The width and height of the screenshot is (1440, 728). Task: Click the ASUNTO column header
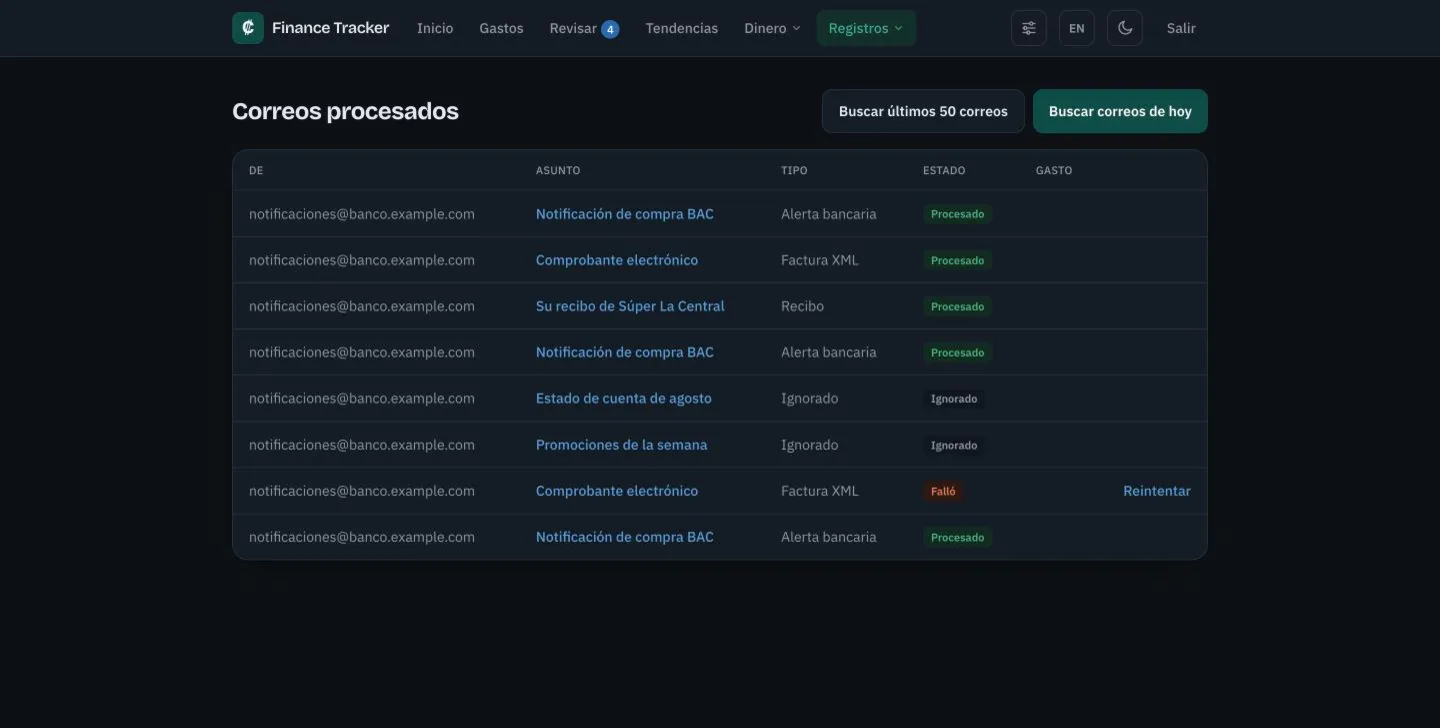[558, 170]
